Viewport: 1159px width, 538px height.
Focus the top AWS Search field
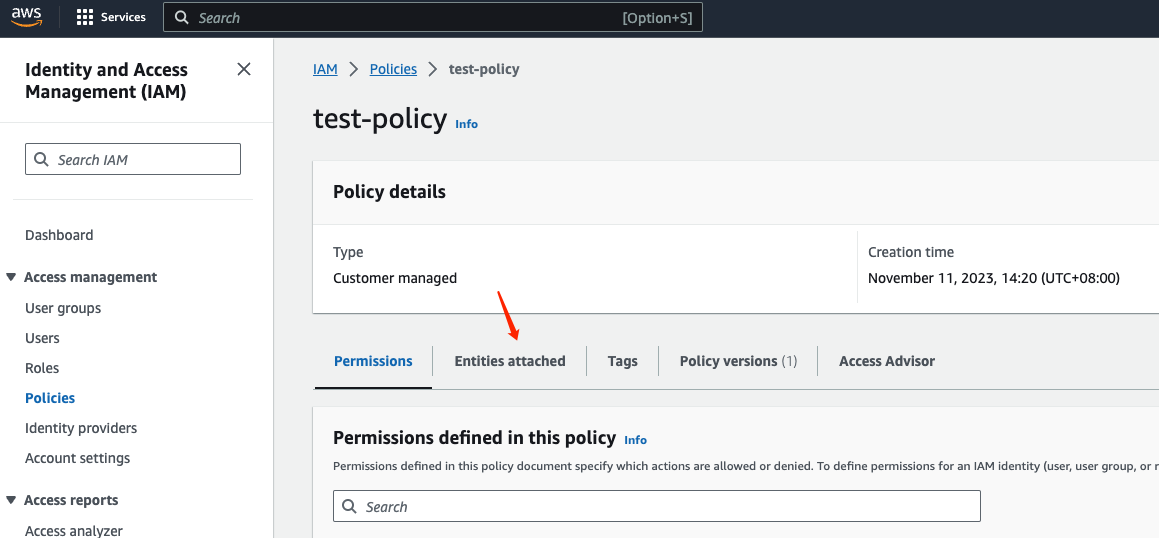coord(432,18)
